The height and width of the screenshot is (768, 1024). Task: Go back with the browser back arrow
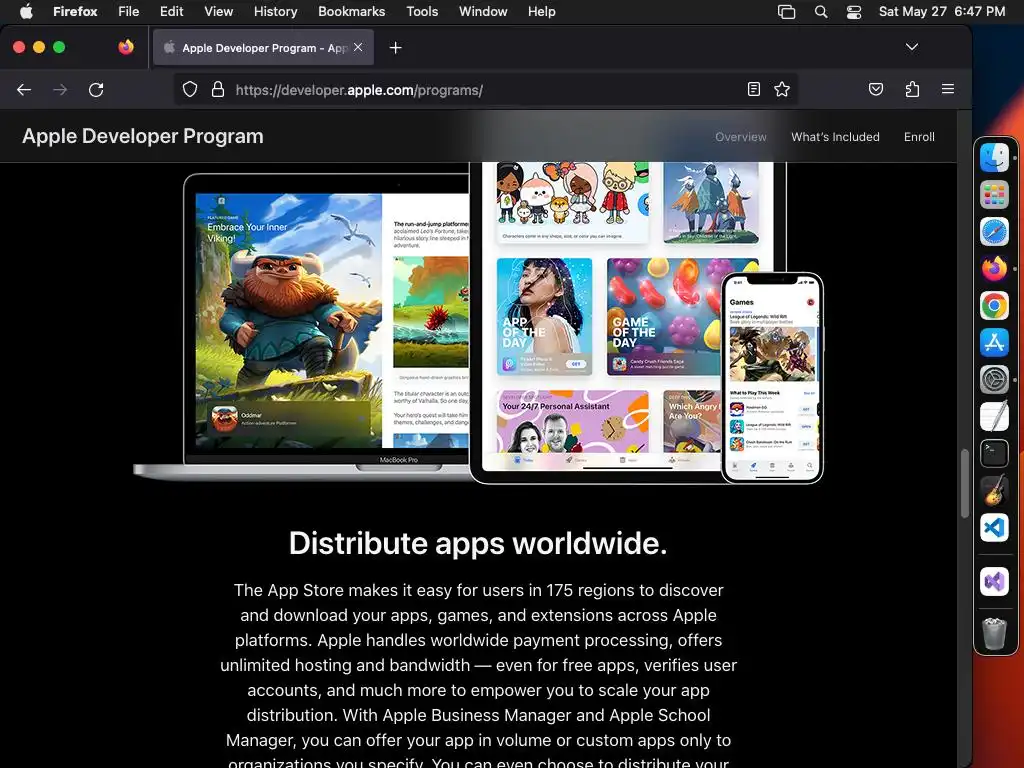click(x=24, y=90)
